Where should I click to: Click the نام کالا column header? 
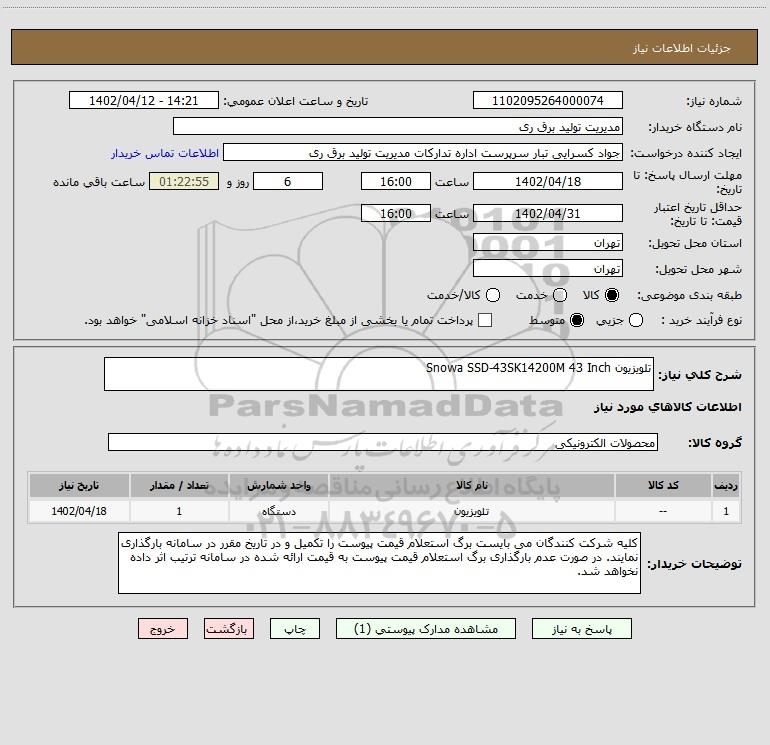pos(471,485)
